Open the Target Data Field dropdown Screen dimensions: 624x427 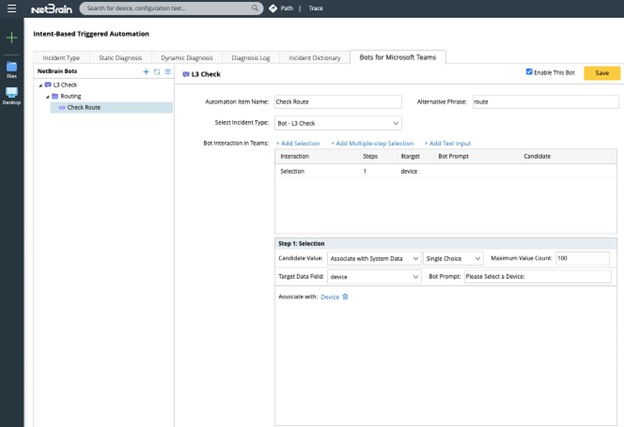coord(374,277)
